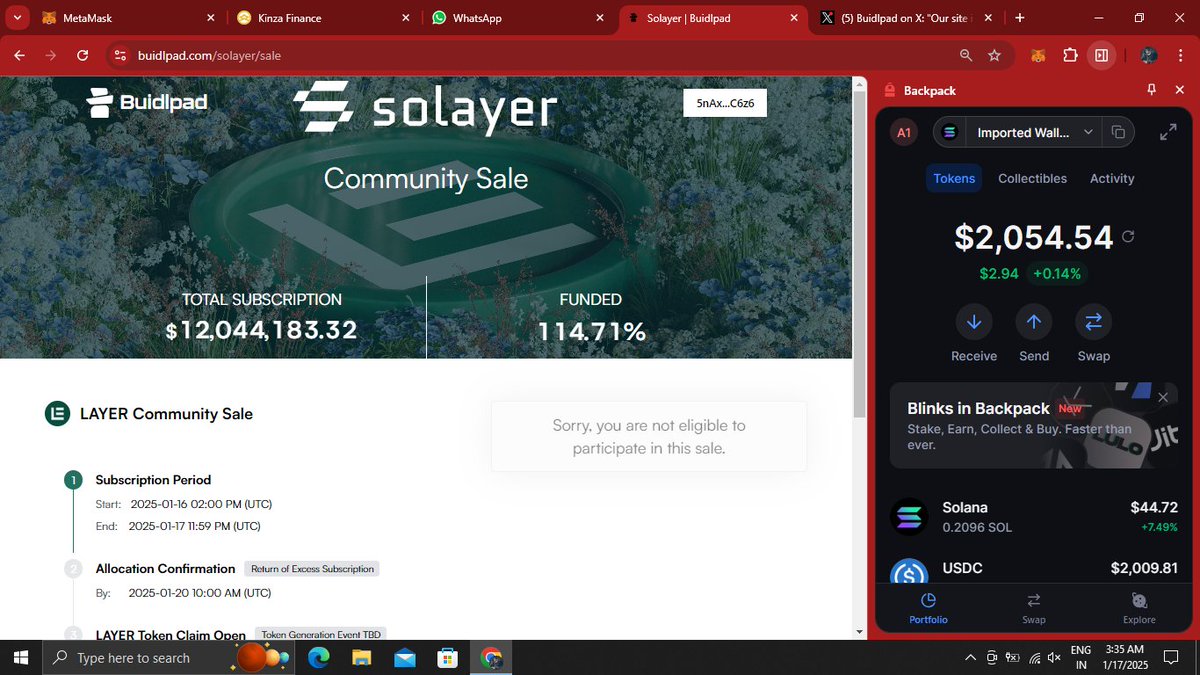
Task: Switch to the MetaMask browser tab
Action: click(x=128, y=18)
